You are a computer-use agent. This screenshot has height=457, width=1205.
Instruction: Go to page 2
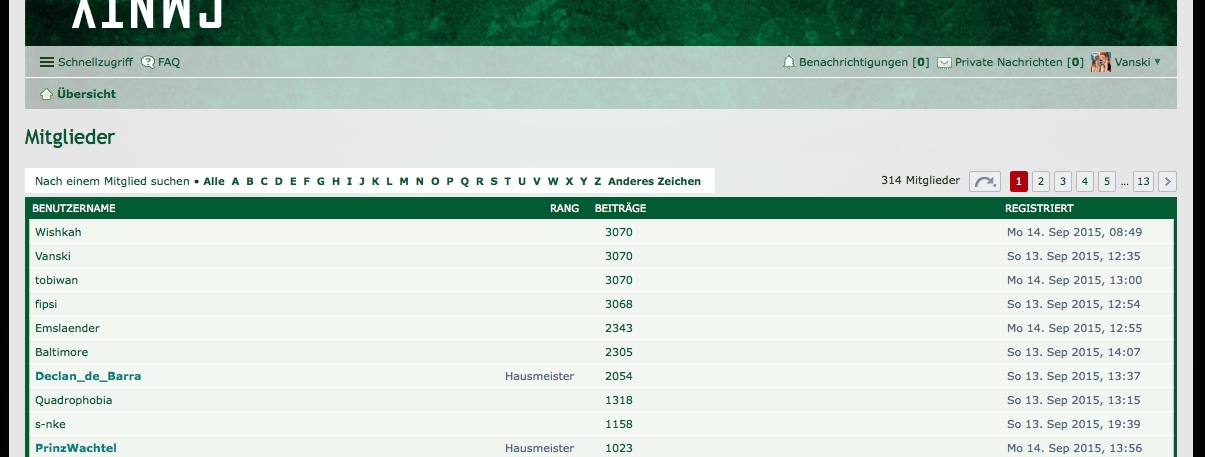pos(1041,181)
